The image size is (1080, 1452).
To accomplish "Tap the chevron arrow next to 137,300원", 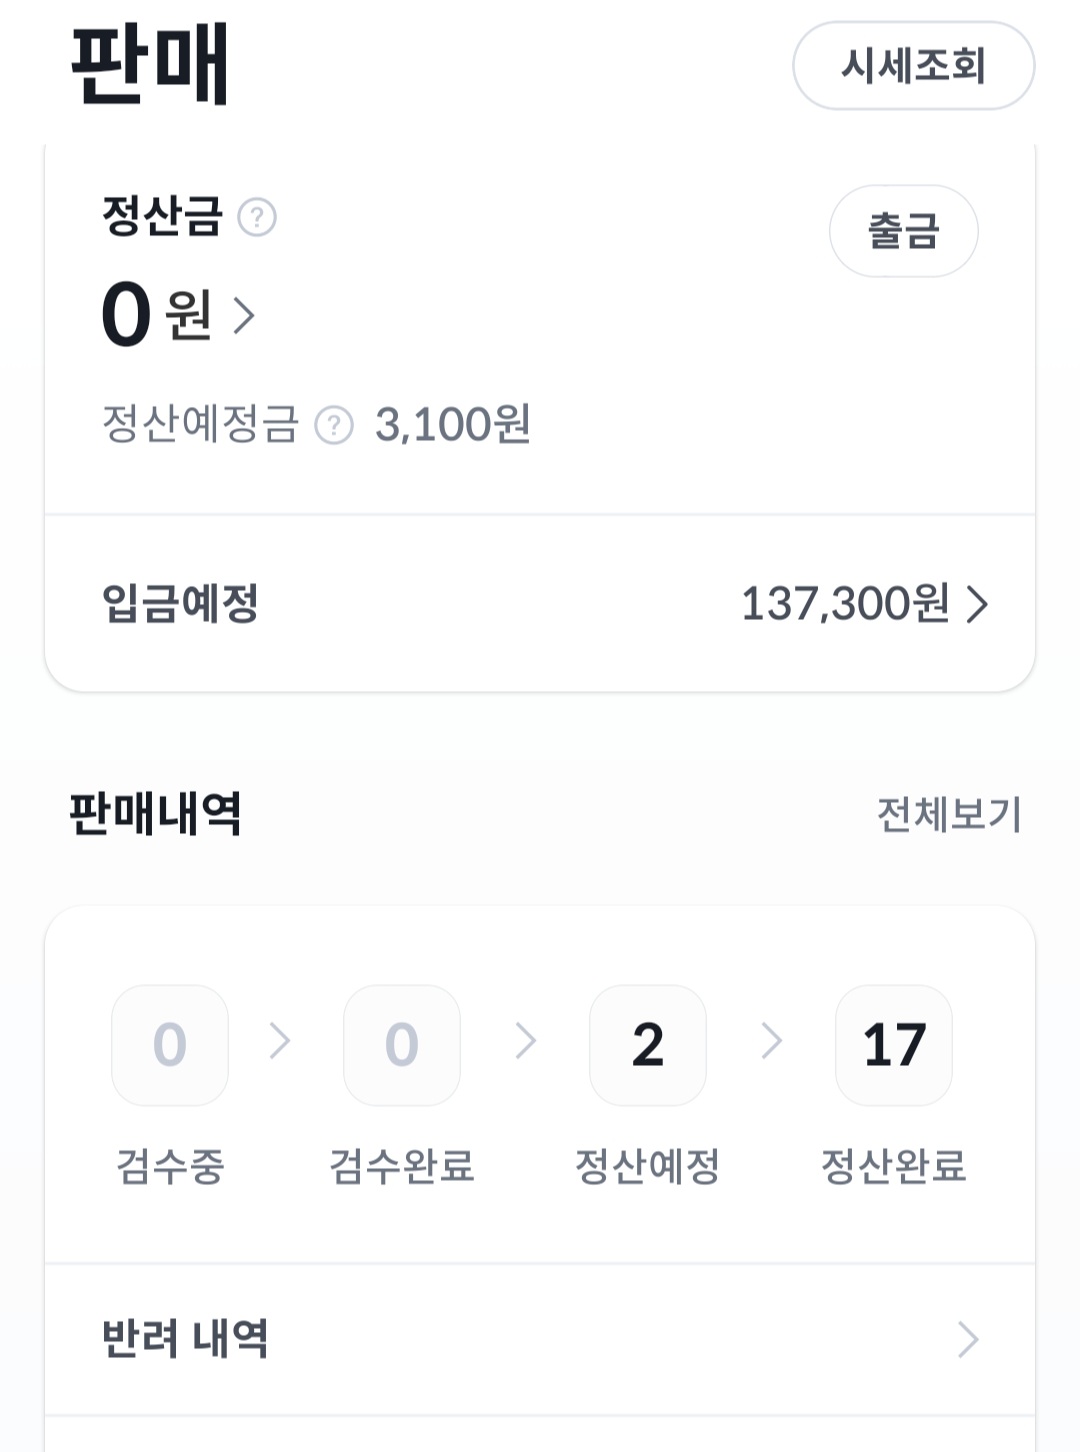I will pos(977,604).
